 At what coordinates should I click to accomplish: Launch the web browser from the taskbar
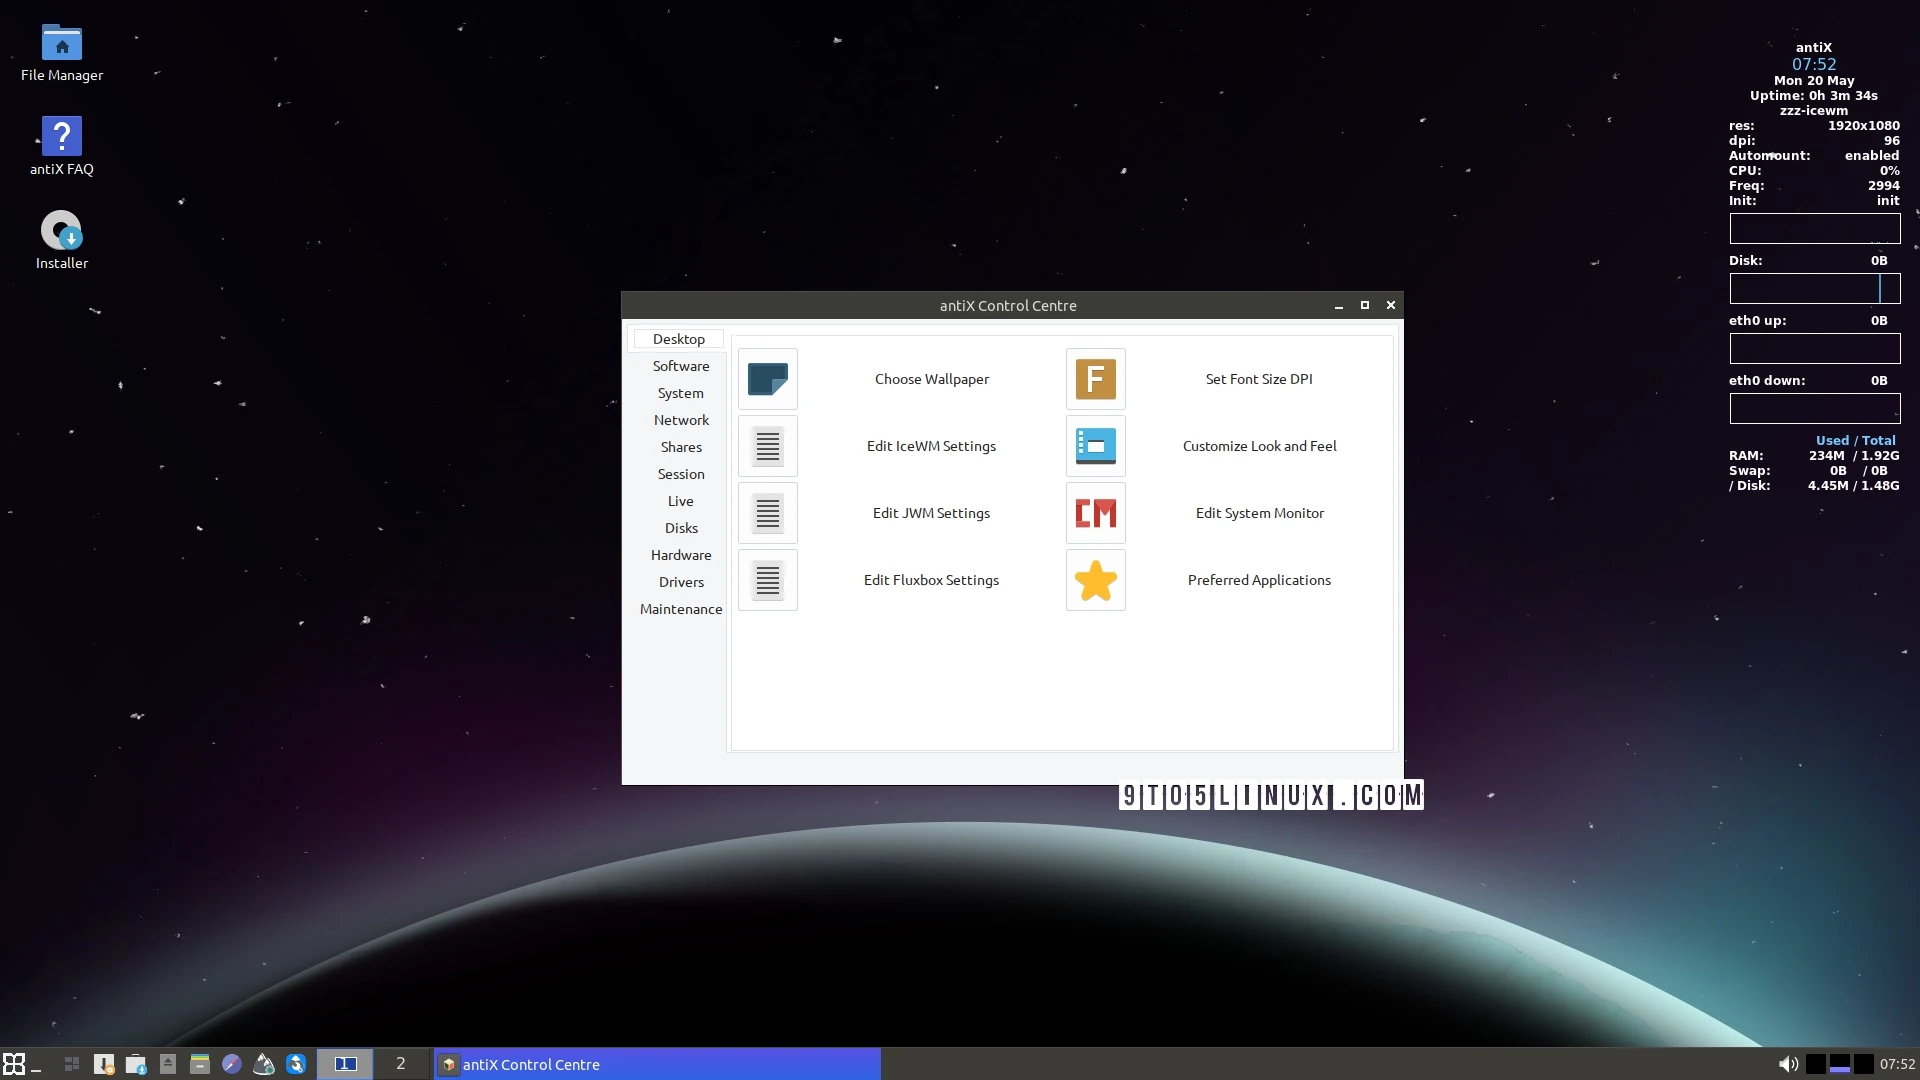pyautogui.click(x=231, y=1064)
